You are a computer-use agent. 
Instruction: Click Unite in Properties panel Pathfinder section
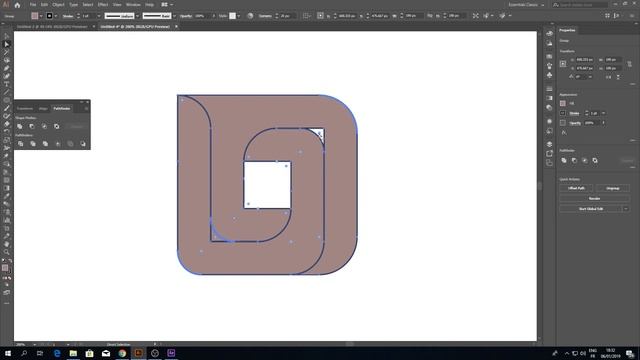(564, 160)
